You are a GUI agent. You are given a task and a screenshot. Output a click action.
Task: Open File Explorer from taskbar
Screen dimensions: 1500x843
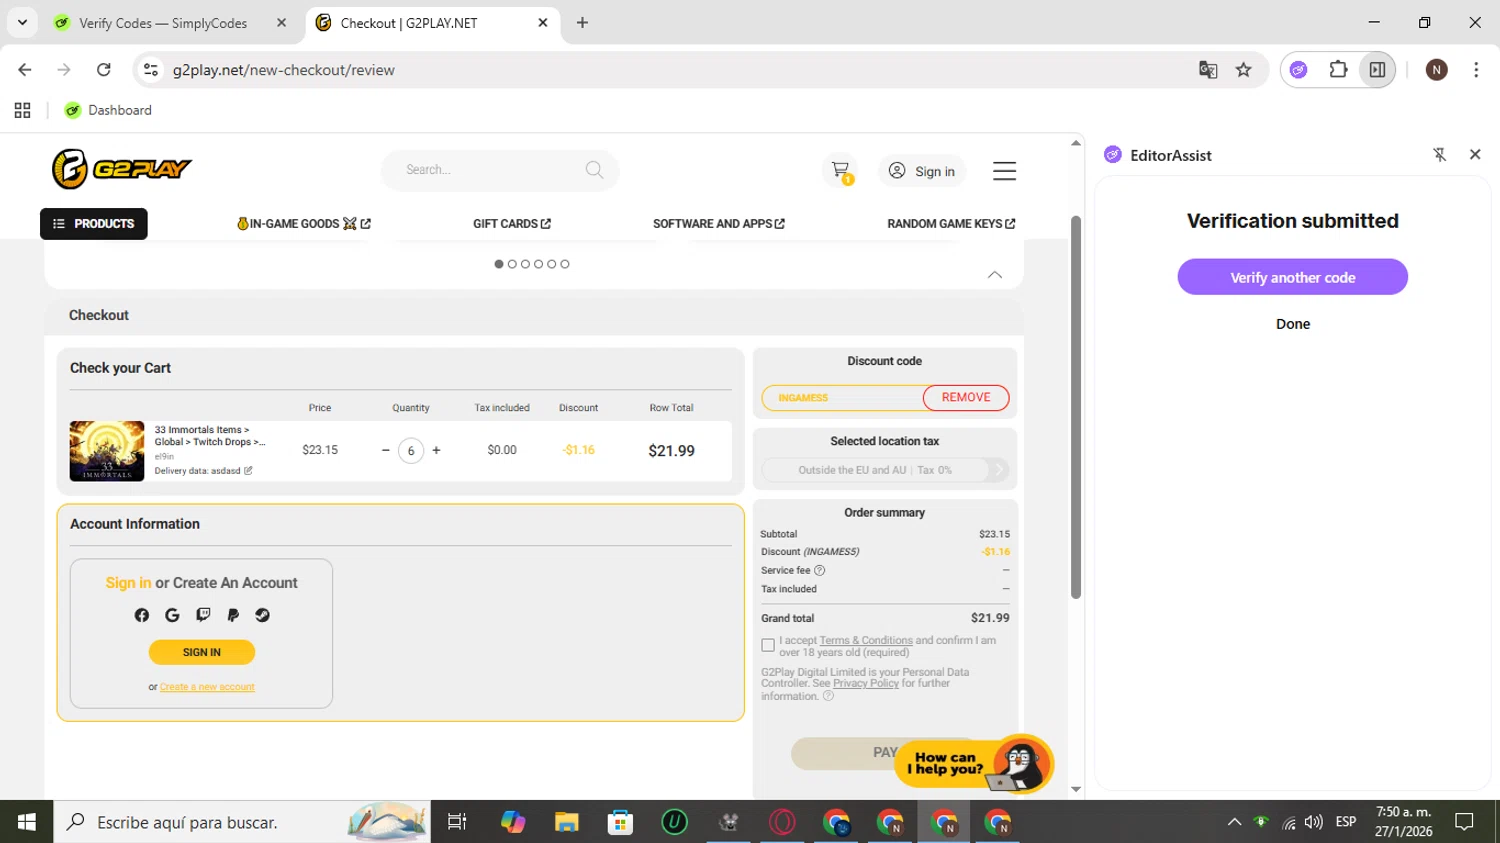pos(567,822)
